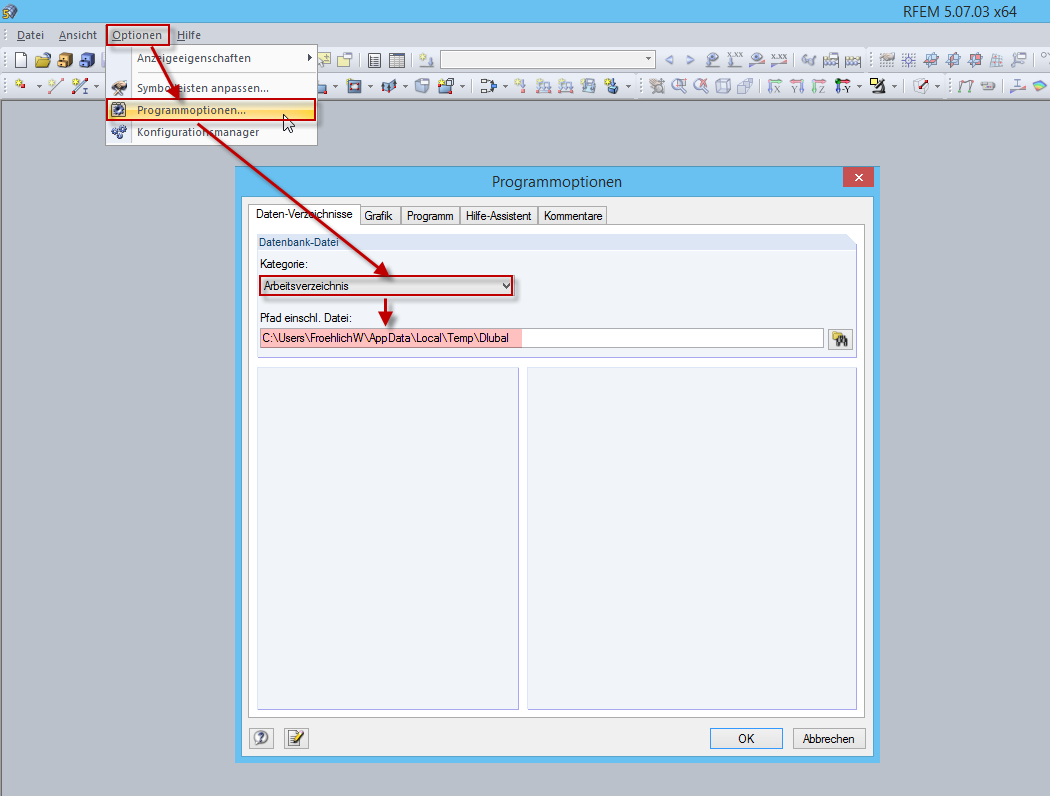This screenshot has height=796, width=1050.
Task: Open the Datei menu
Action: 30,35
